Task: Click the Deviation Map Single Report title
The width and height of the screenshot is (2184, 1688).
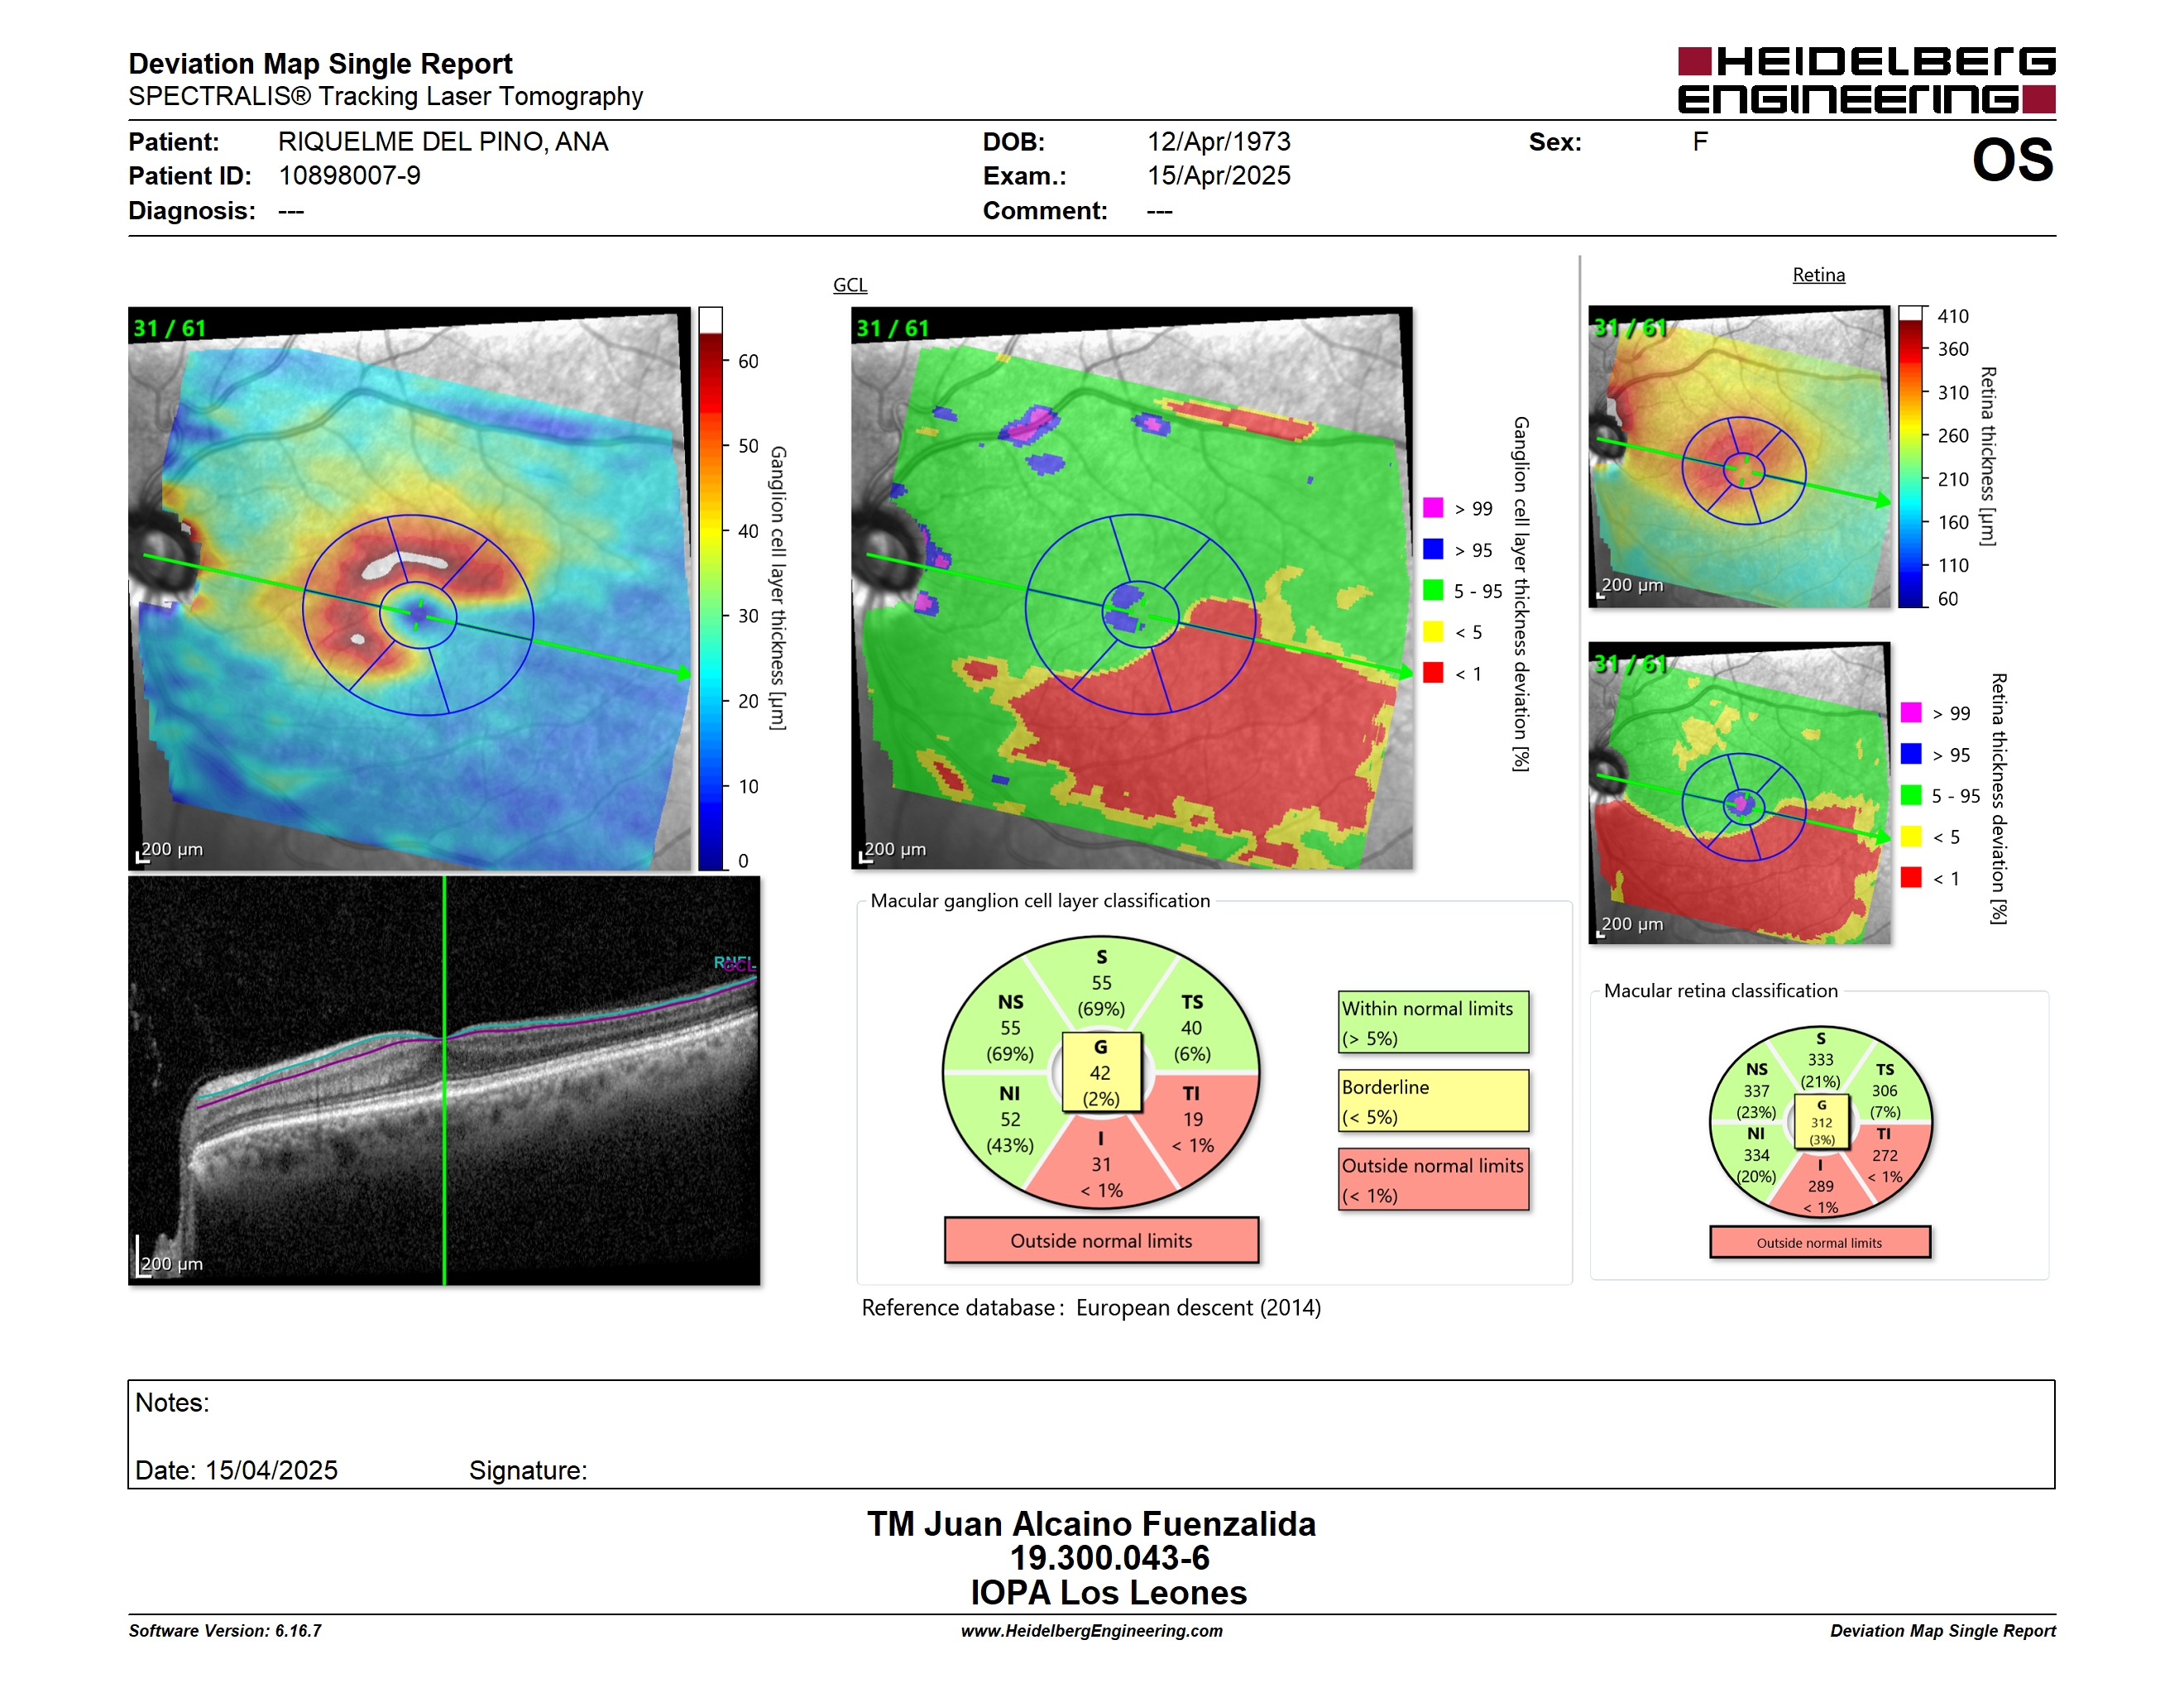Action: [320, 63]
